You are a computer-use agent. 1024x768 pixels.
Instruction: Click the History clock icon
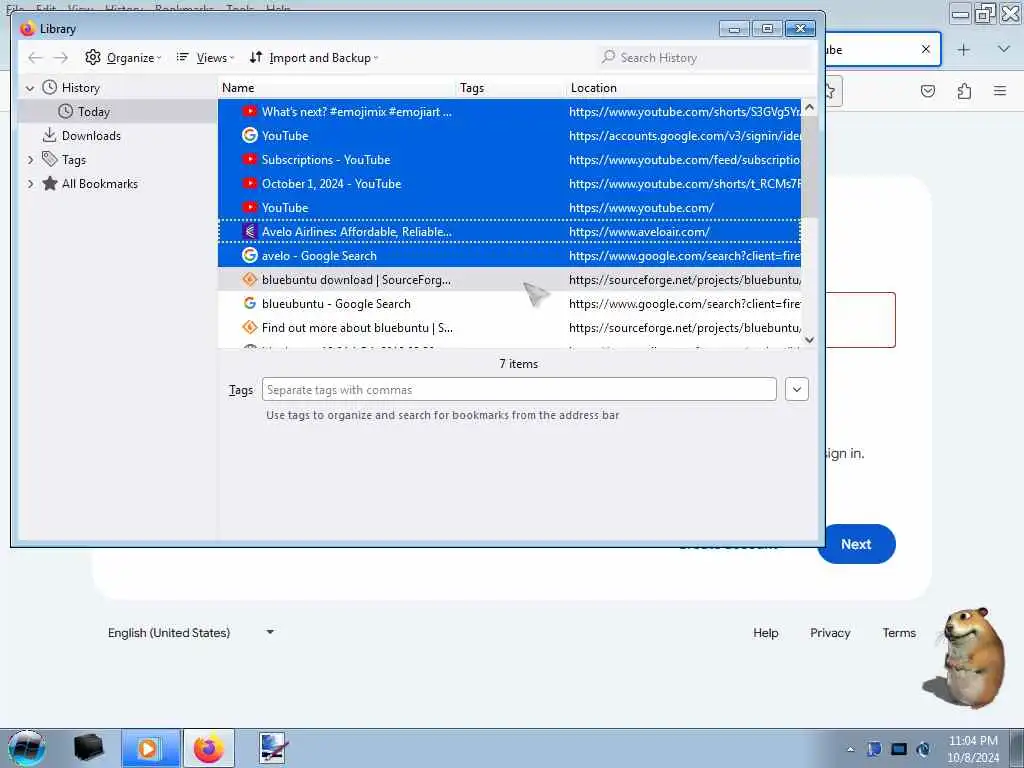[x=50, y=87]
